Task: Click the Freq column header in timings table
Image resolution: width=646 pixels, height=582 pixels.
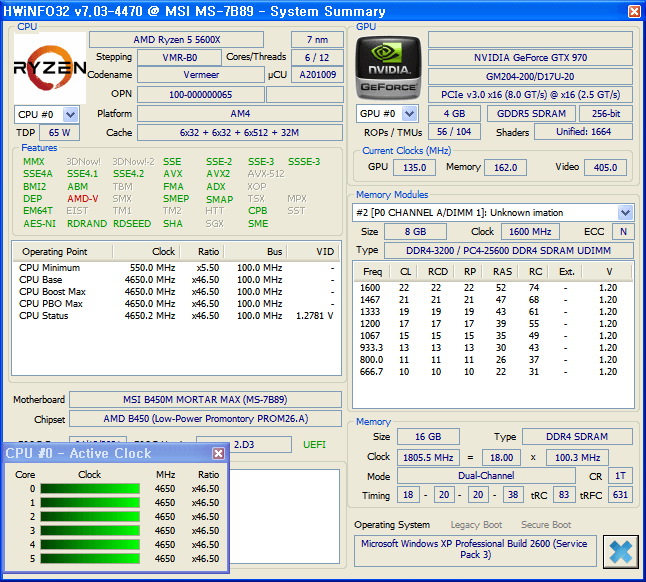Action: 372,272
